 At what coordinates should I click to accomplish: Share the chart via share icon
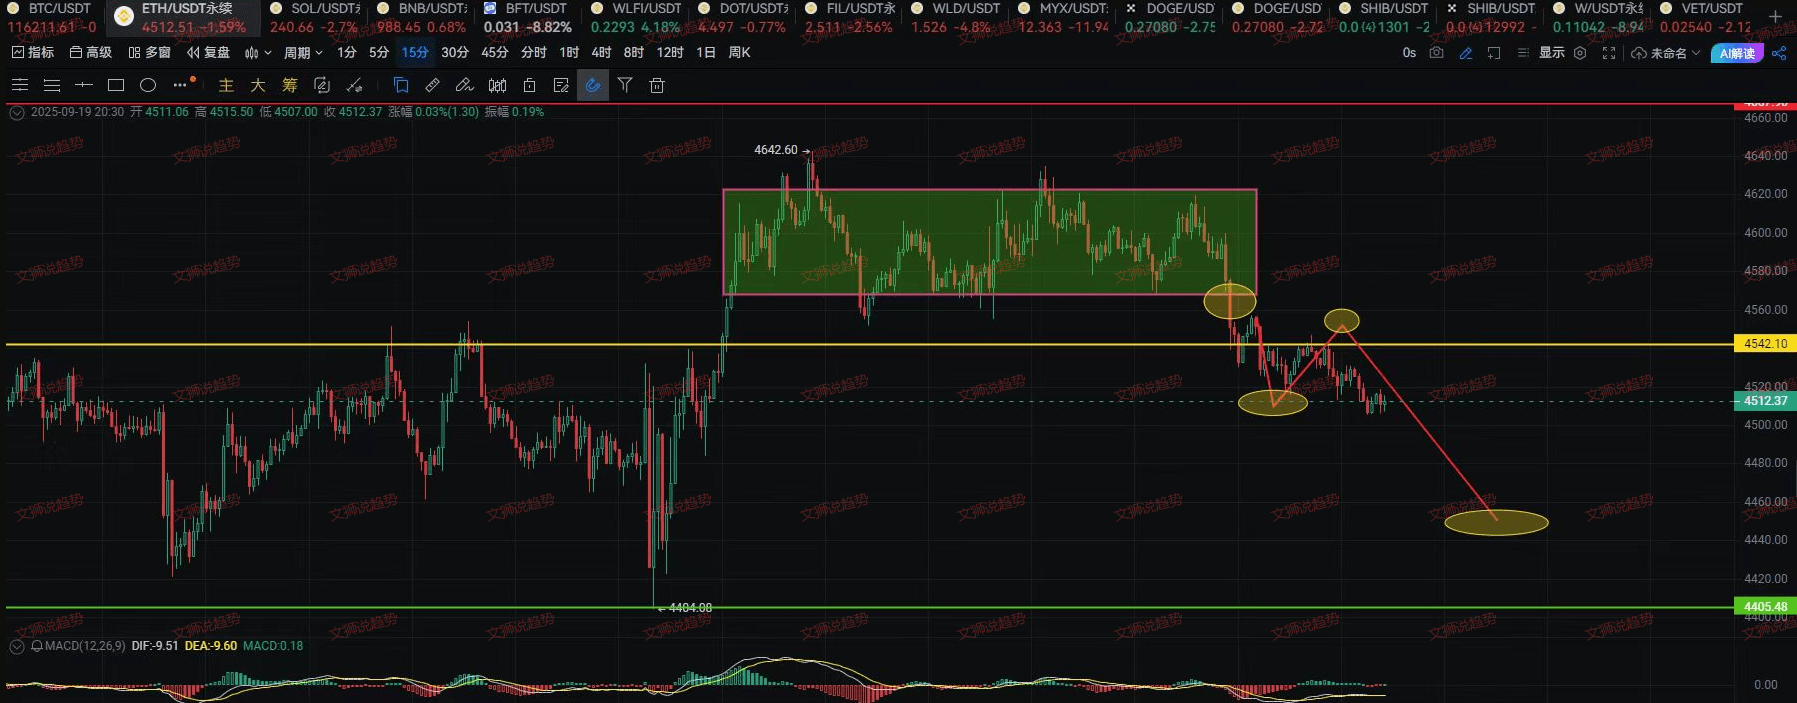pyautogui.click(x=1779, y=53)
